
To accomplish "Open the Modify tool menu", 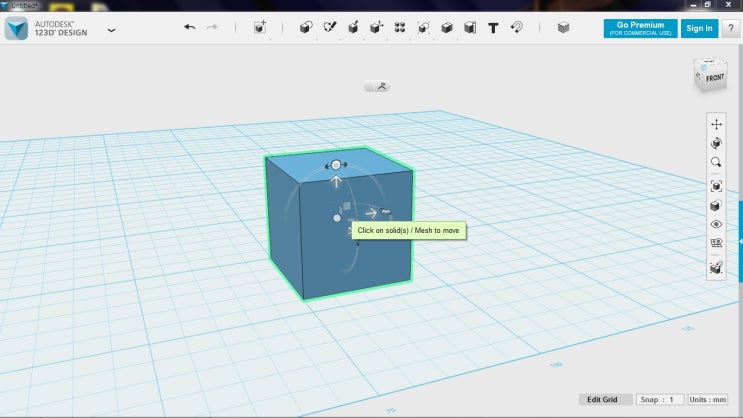I will coord(376,27).
